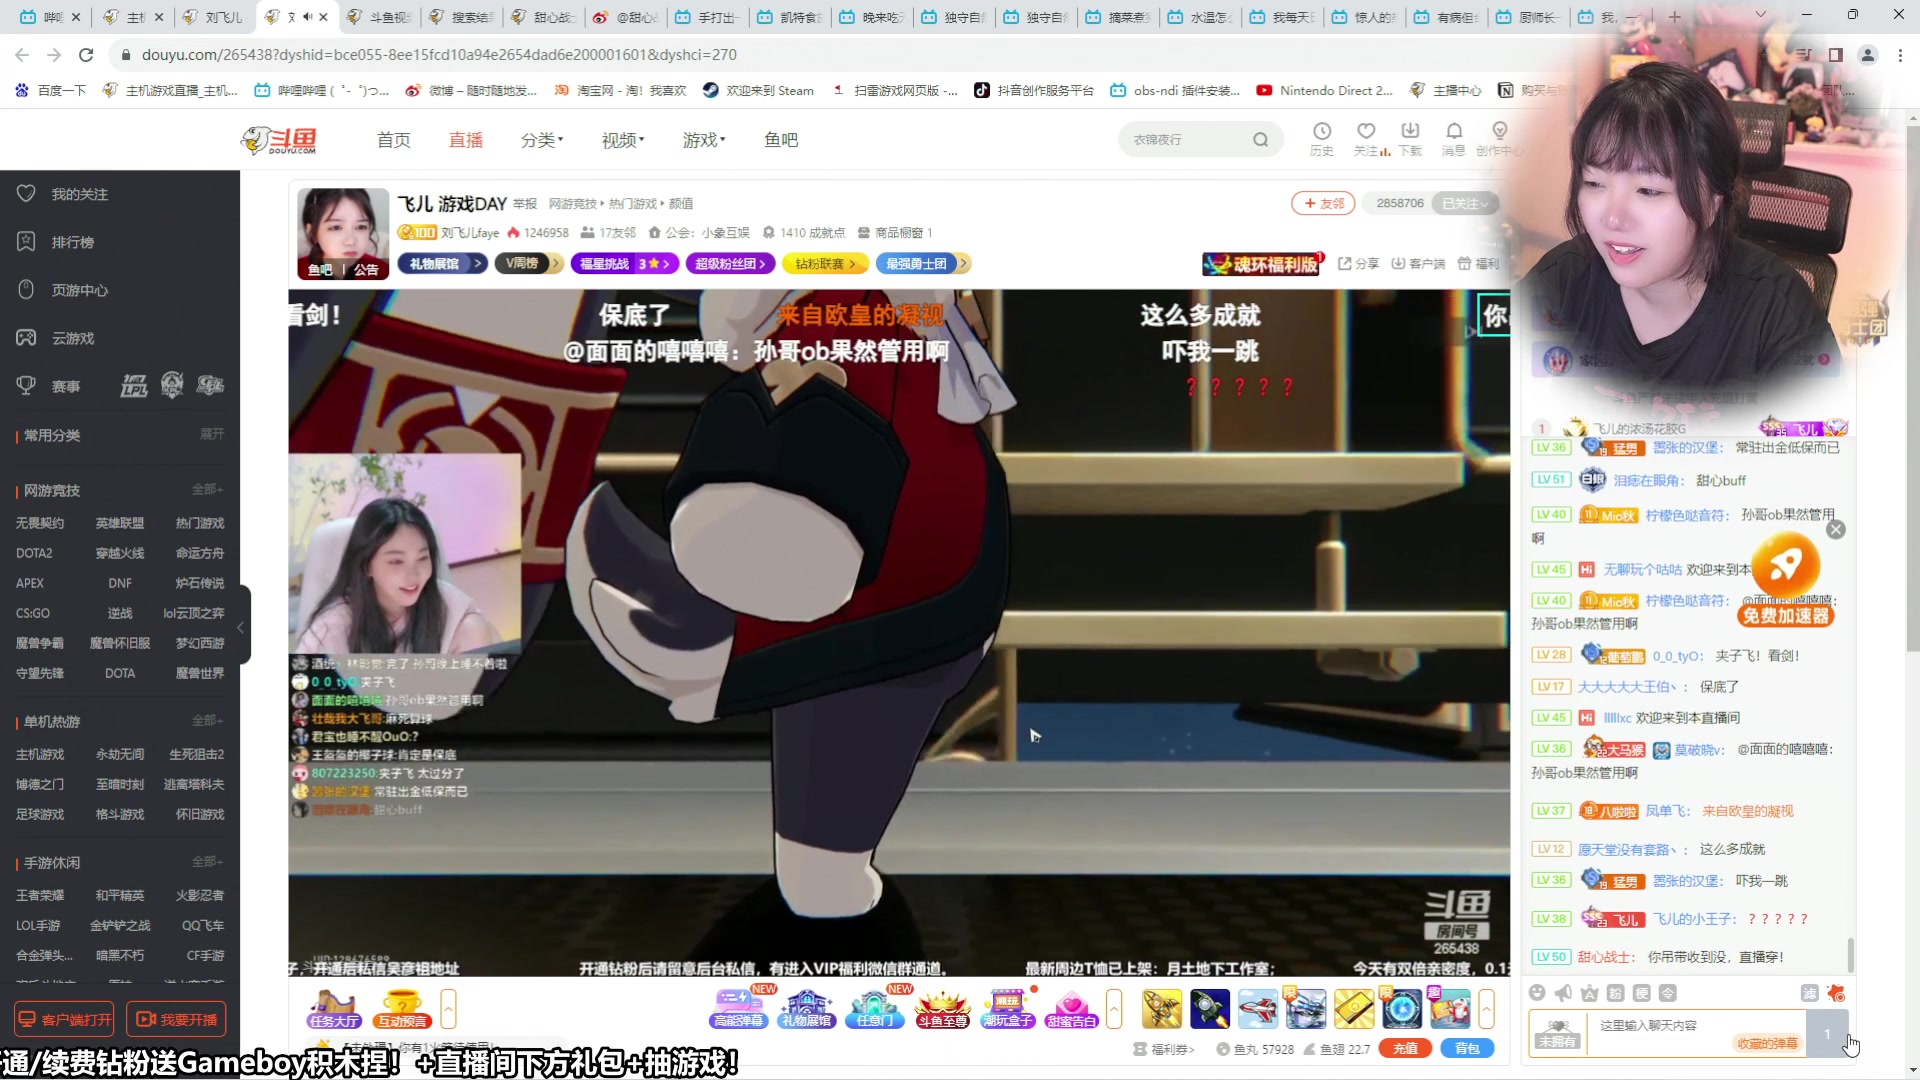The image size is (1920, 1080).
Task: Close the 免费加速器 floating ad
Action: pos(1836,530)
